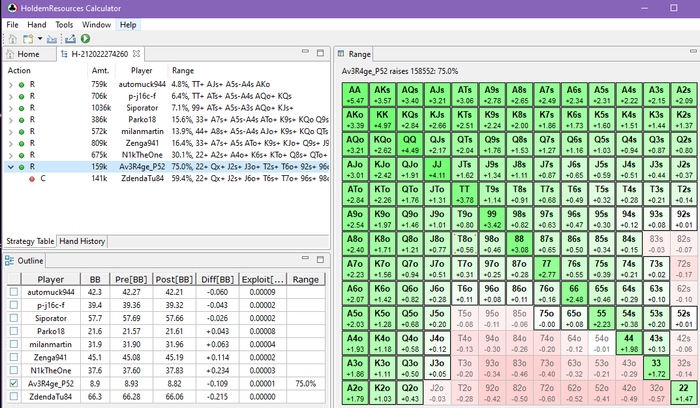Screen dimensions: 700x408
Task: Click the Pre[BB] column header in Outline
Action: point(131,279)
